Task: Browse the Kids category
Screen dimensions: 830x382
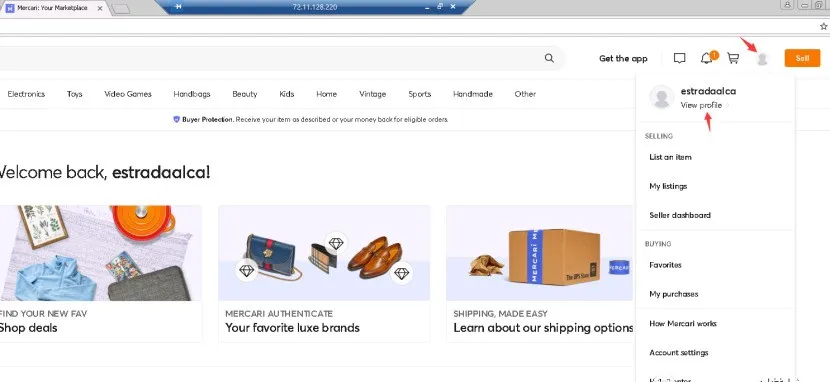Action: point(286,94)
